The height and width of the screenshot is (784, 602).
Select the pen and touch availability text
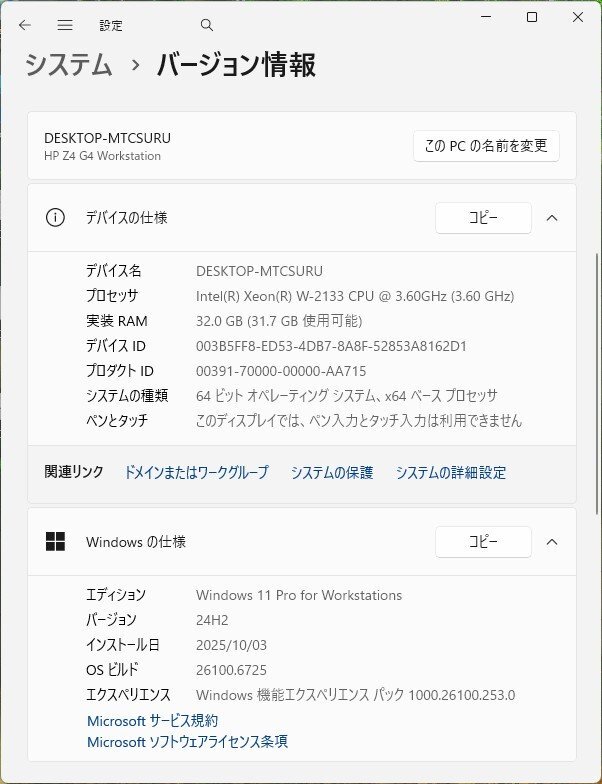[x=358, y=420]
